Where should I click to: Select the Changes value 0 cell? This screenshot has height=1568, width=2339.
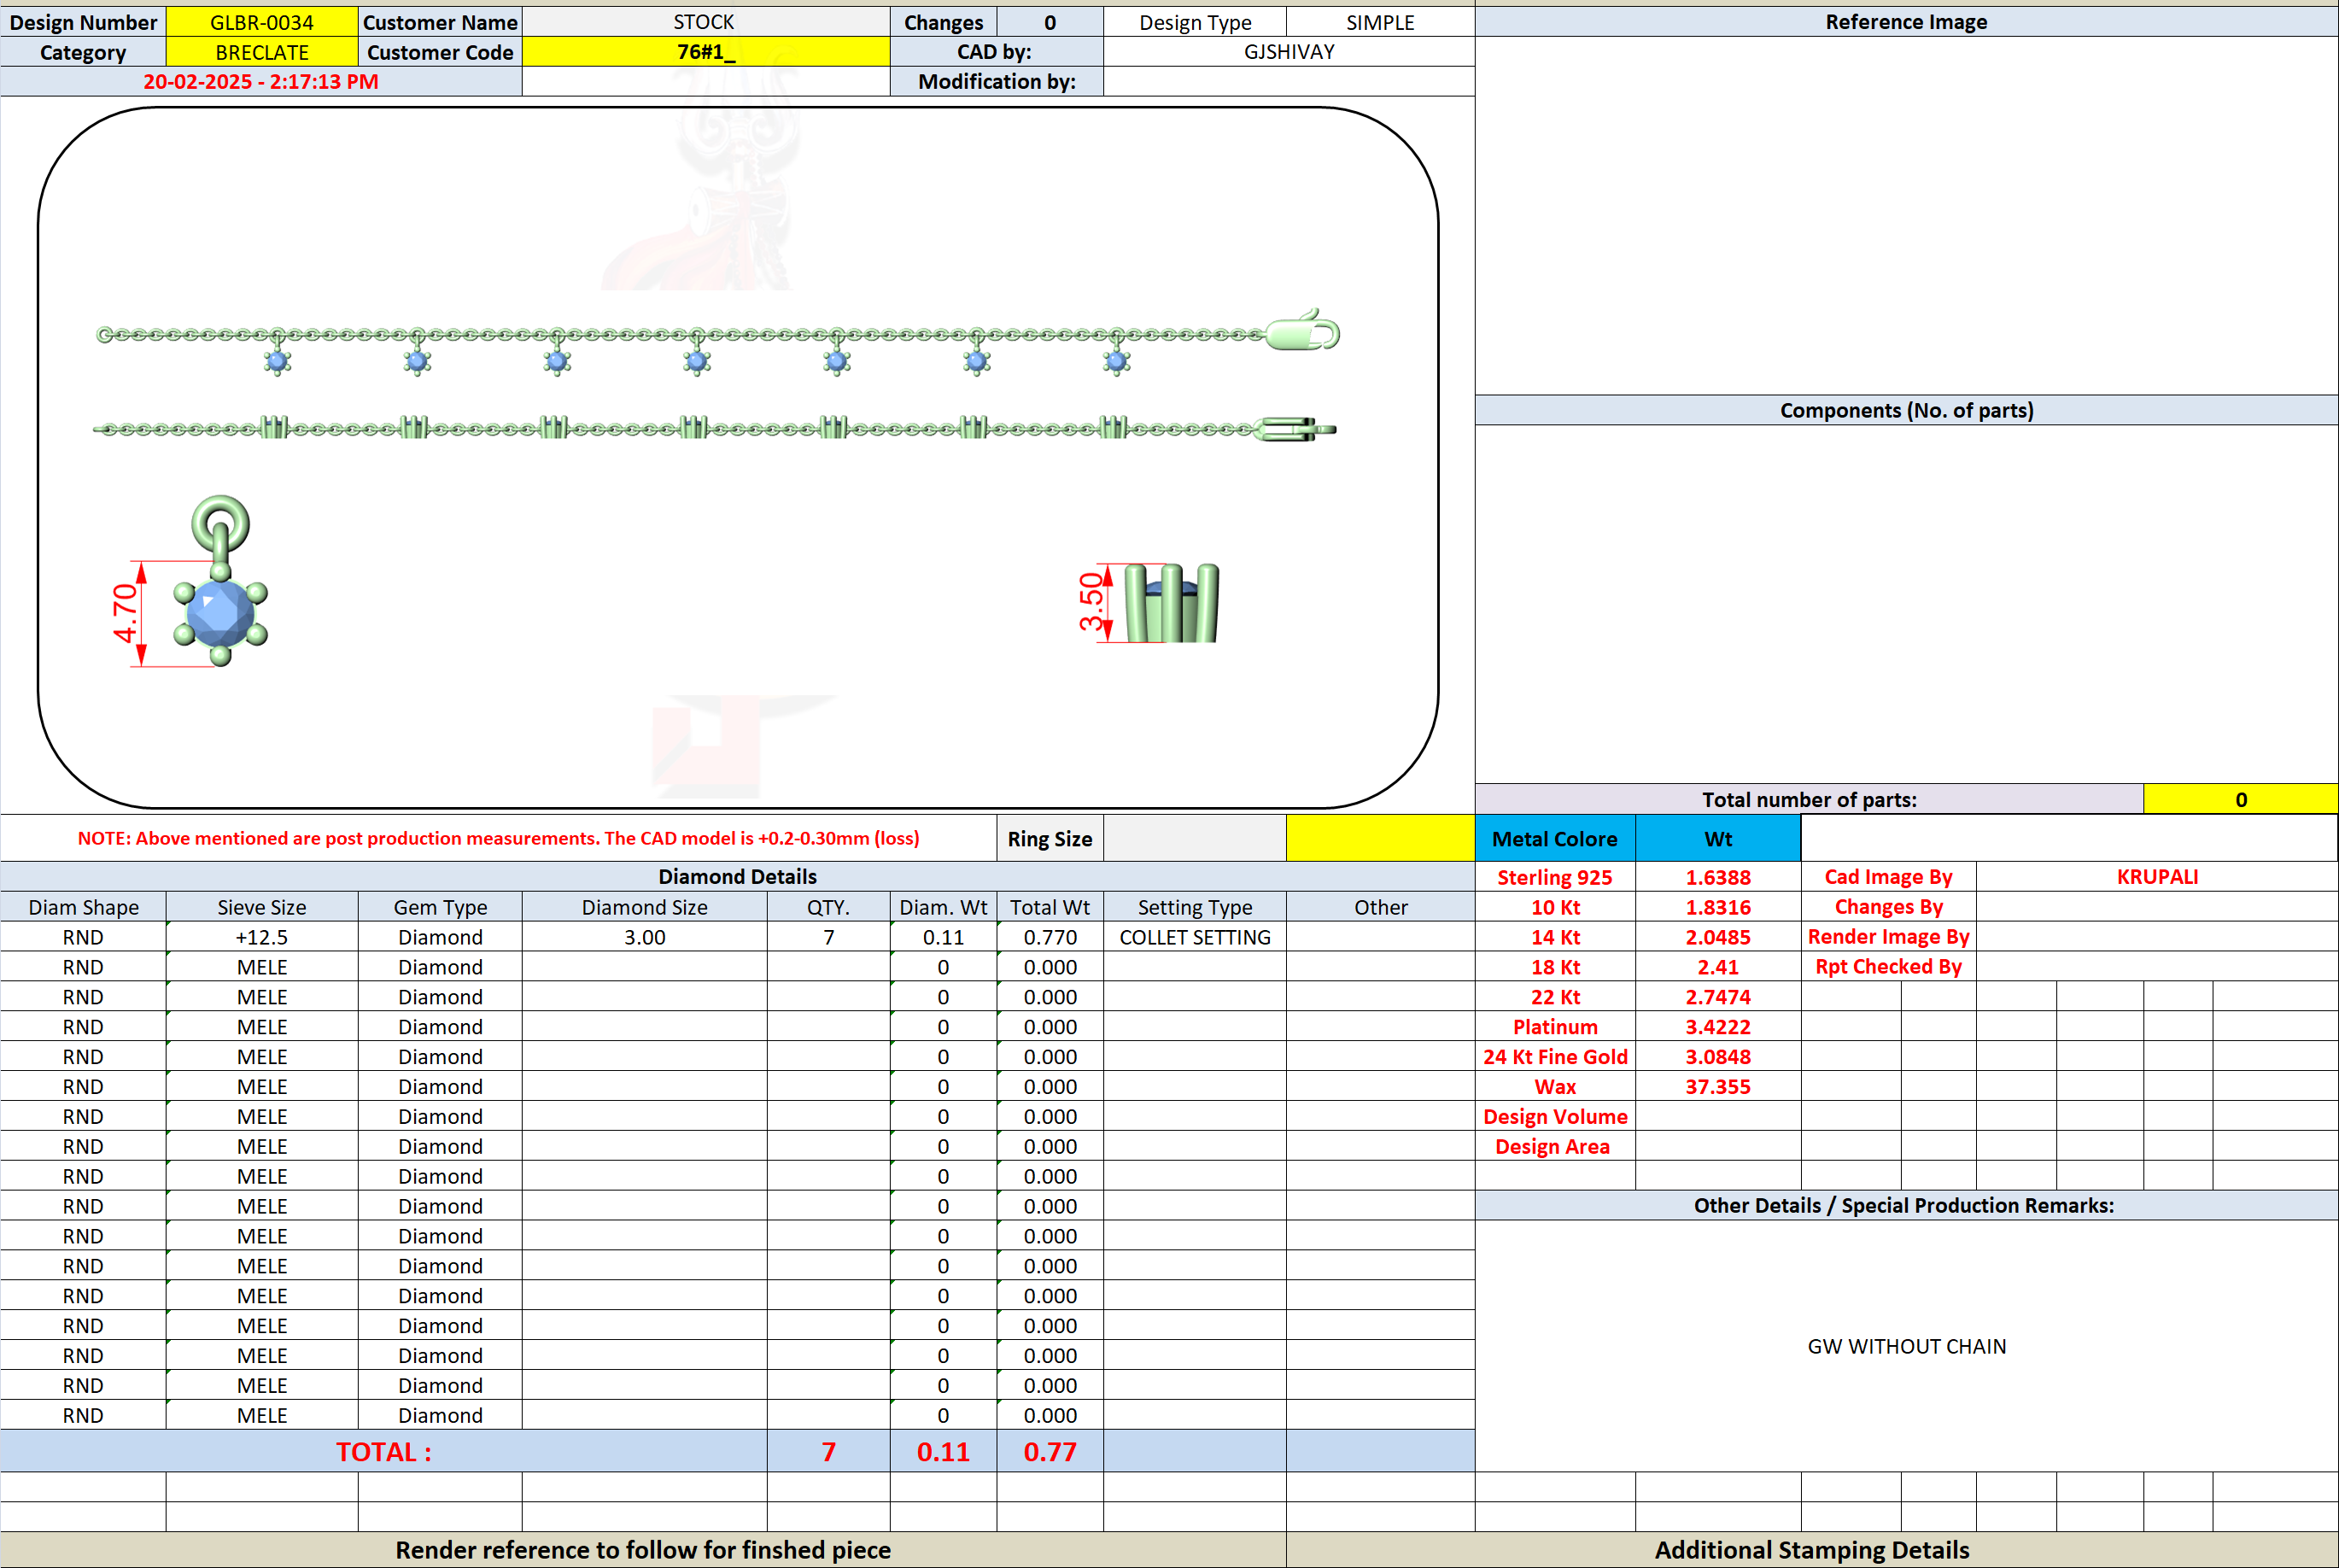coord(1050,22)
